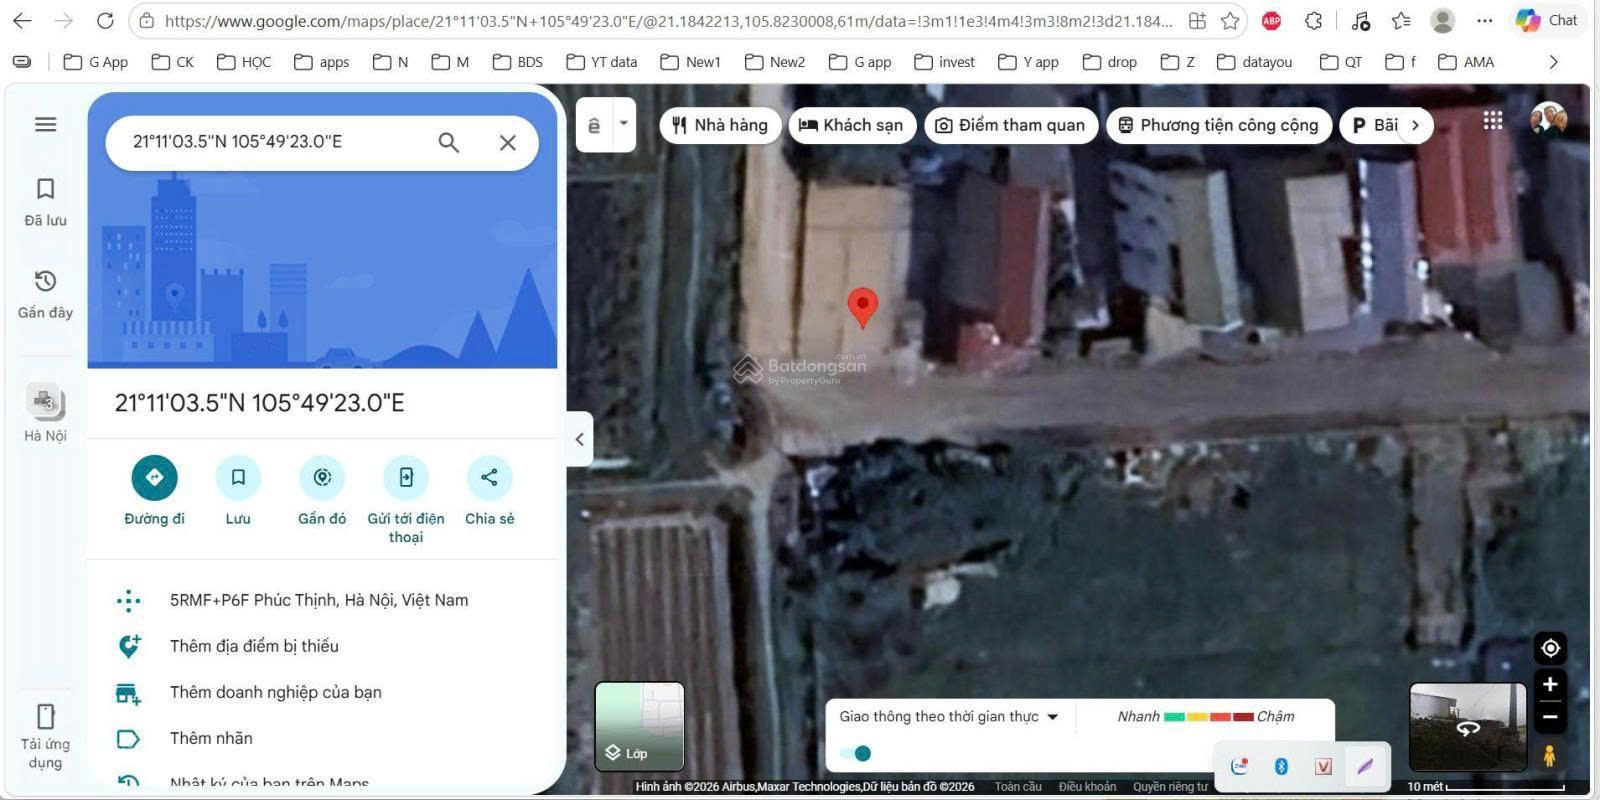Toggle the real-time traffic switch
This screenshot has height=800, width=1600.
[x=856, y=753]
